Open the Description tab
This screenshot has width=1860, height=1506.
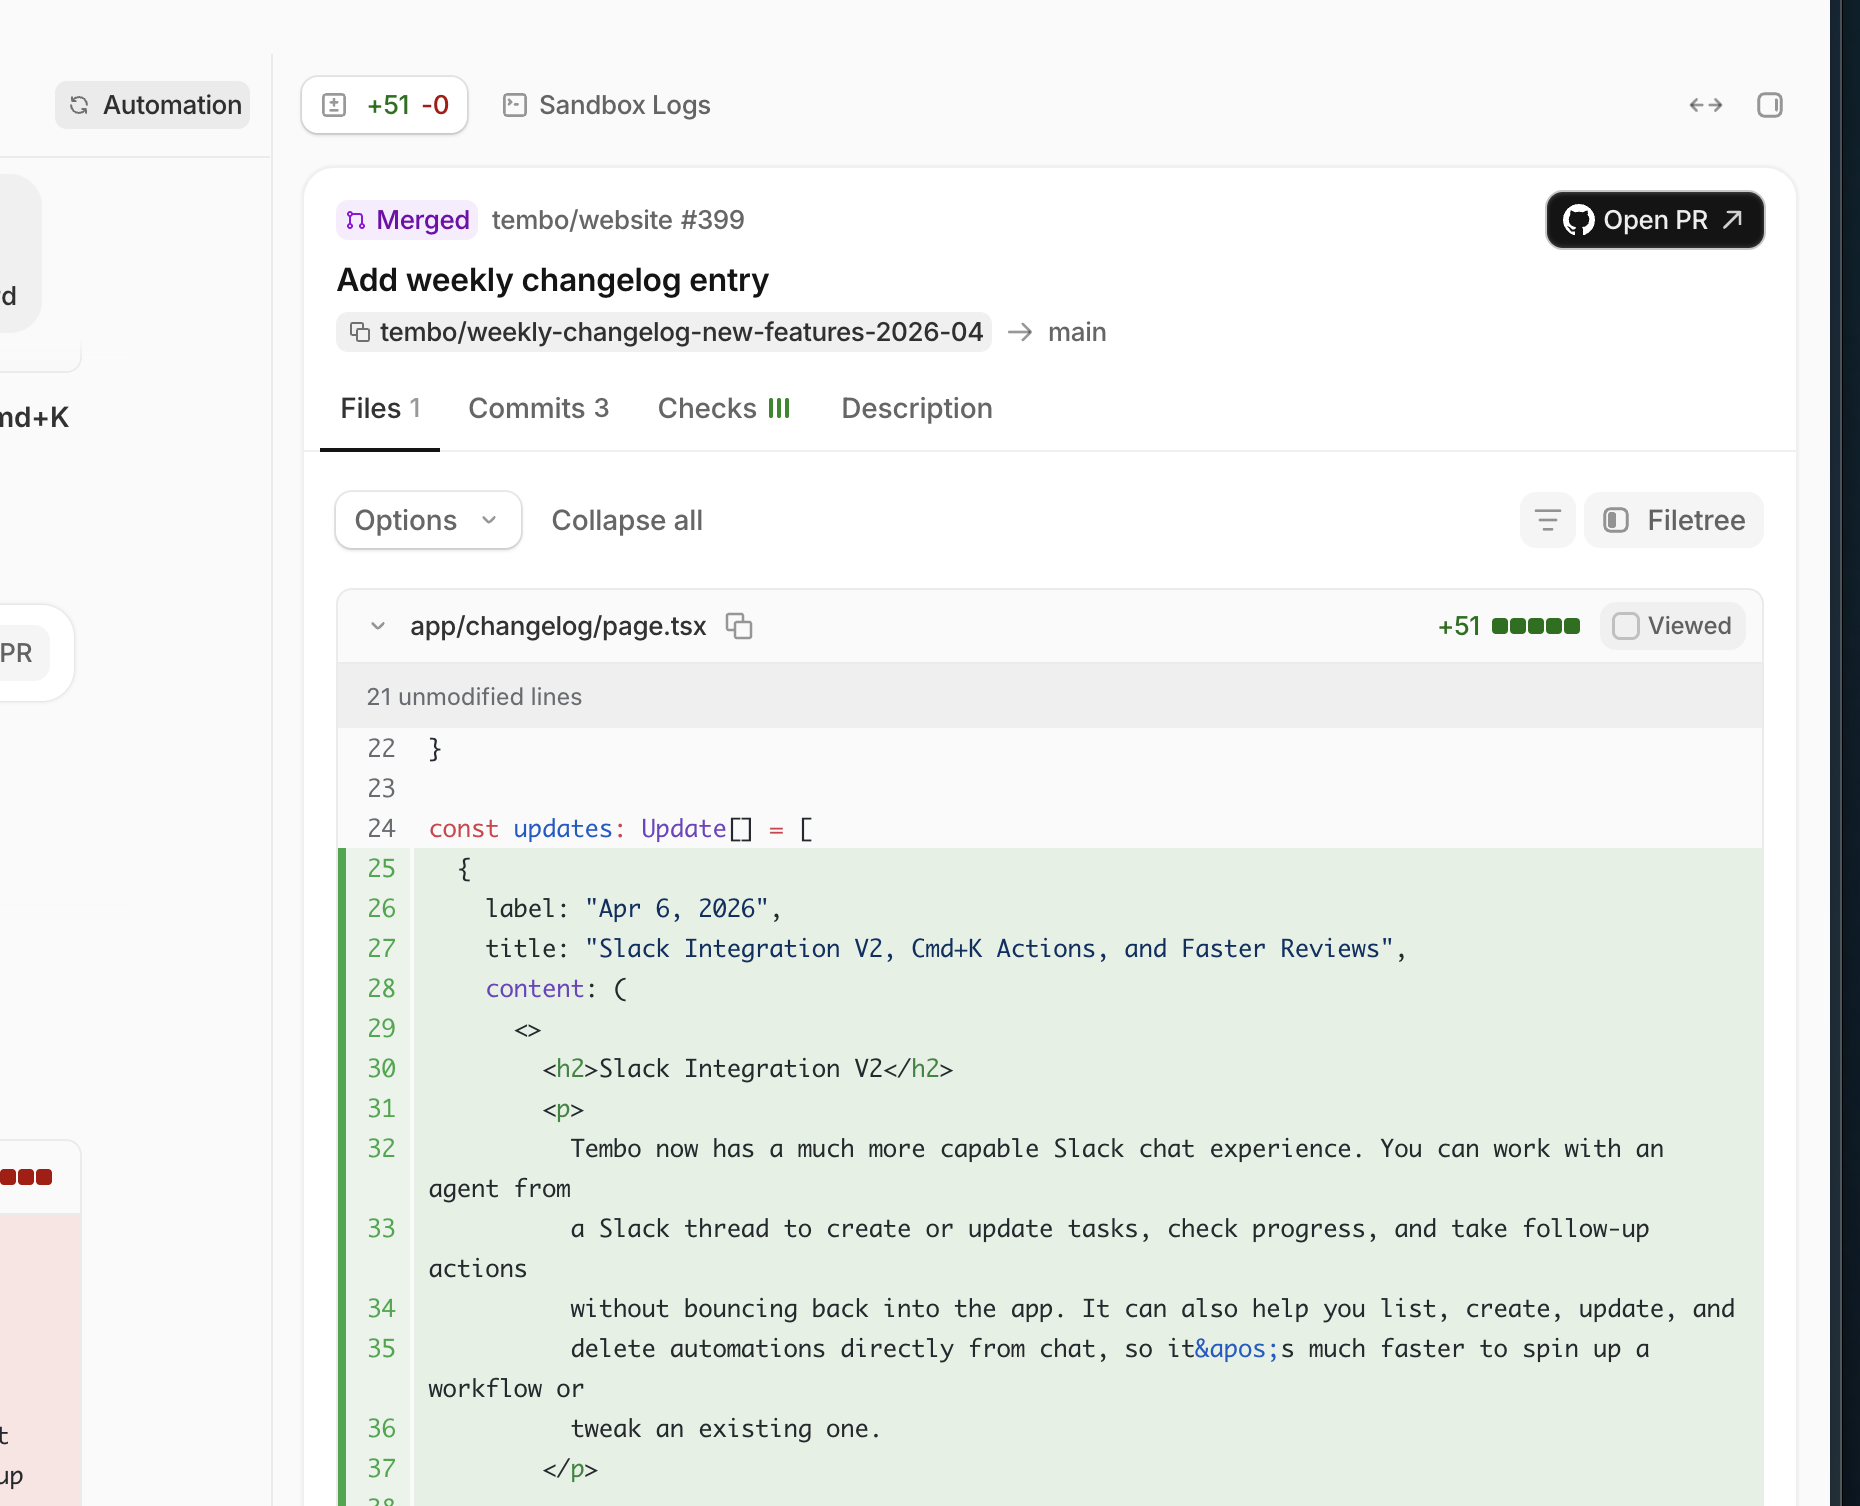916,408
